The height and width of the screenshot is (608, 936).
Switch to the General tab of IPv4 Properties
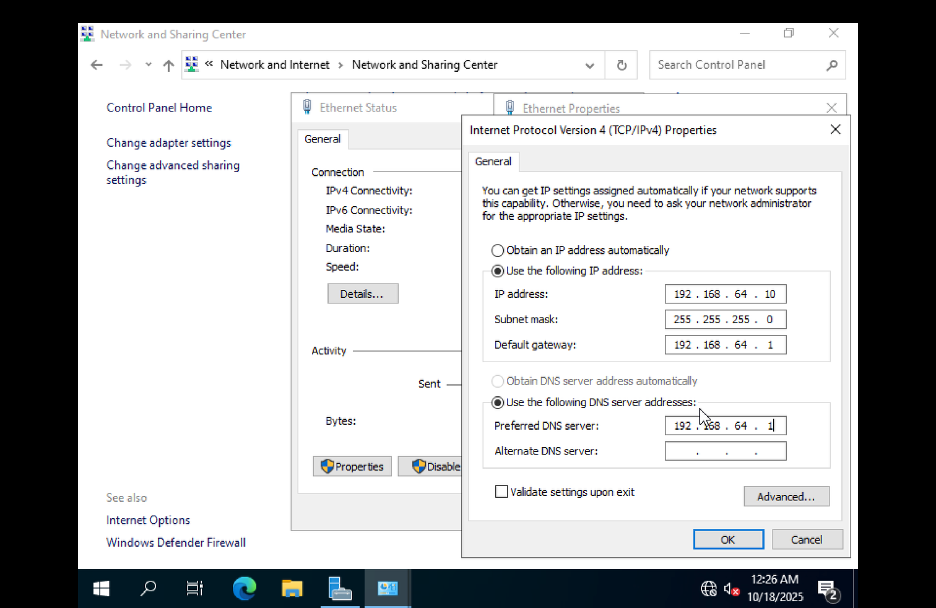coord(493,161)
